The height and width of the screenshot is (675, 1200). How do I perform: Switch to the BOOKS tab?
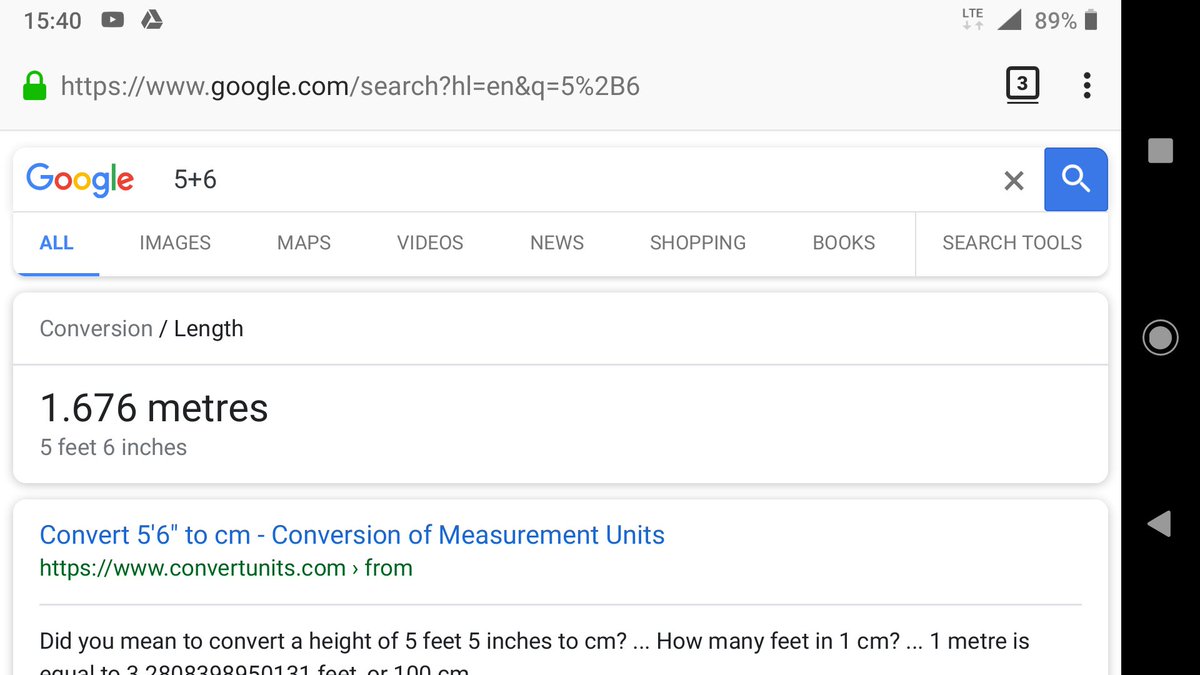(844, 243)
